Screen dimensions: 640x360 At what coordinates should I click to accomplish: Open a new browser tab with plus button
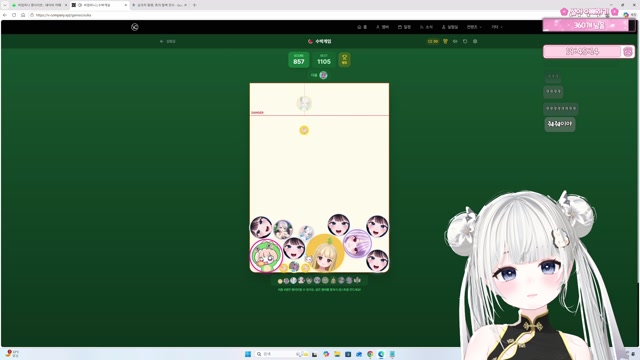click(194, 5)
